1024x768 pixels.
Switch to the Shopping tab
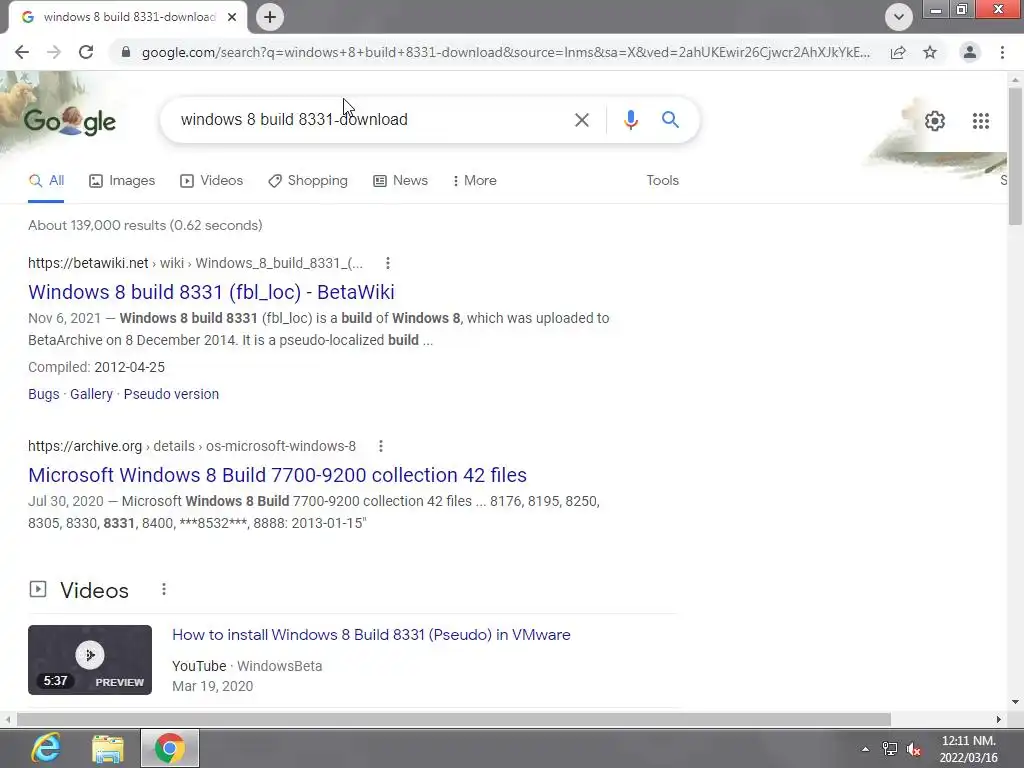coord(308,181)
